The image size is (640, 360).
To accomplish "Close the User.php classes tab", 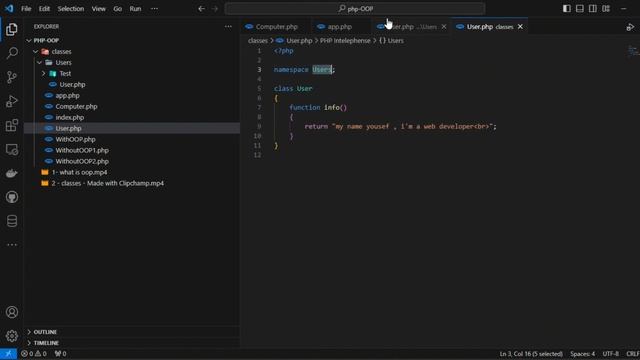I will (x=520, y=27).
